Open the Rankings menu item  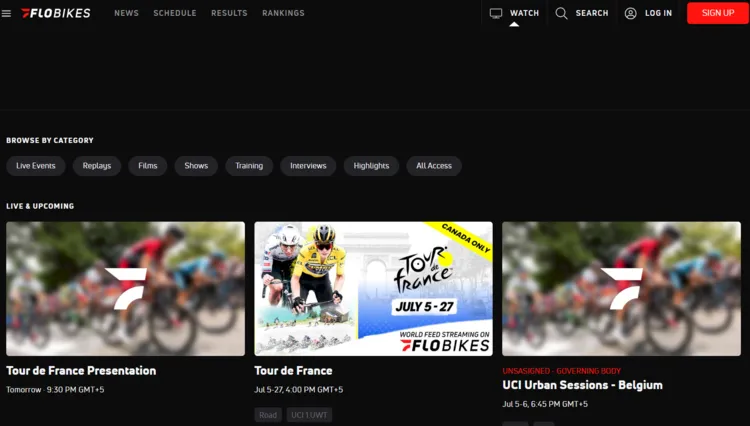[x=283, y=13]
